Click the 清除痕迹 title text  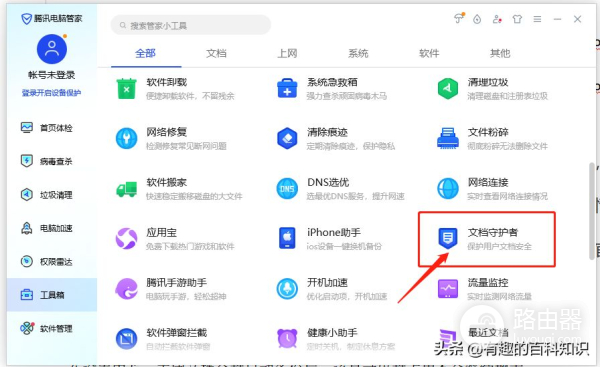point(327,132)
